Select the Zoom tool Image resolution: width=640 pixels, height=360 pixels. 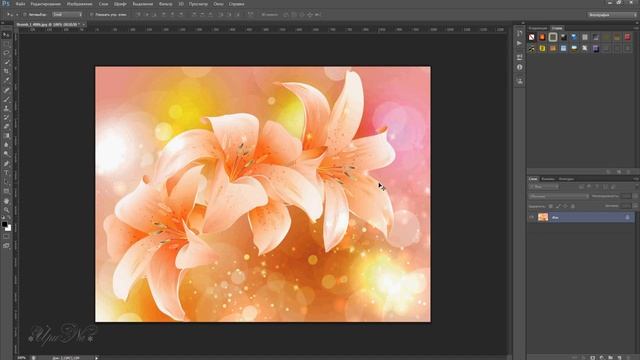tap(6, 210)
